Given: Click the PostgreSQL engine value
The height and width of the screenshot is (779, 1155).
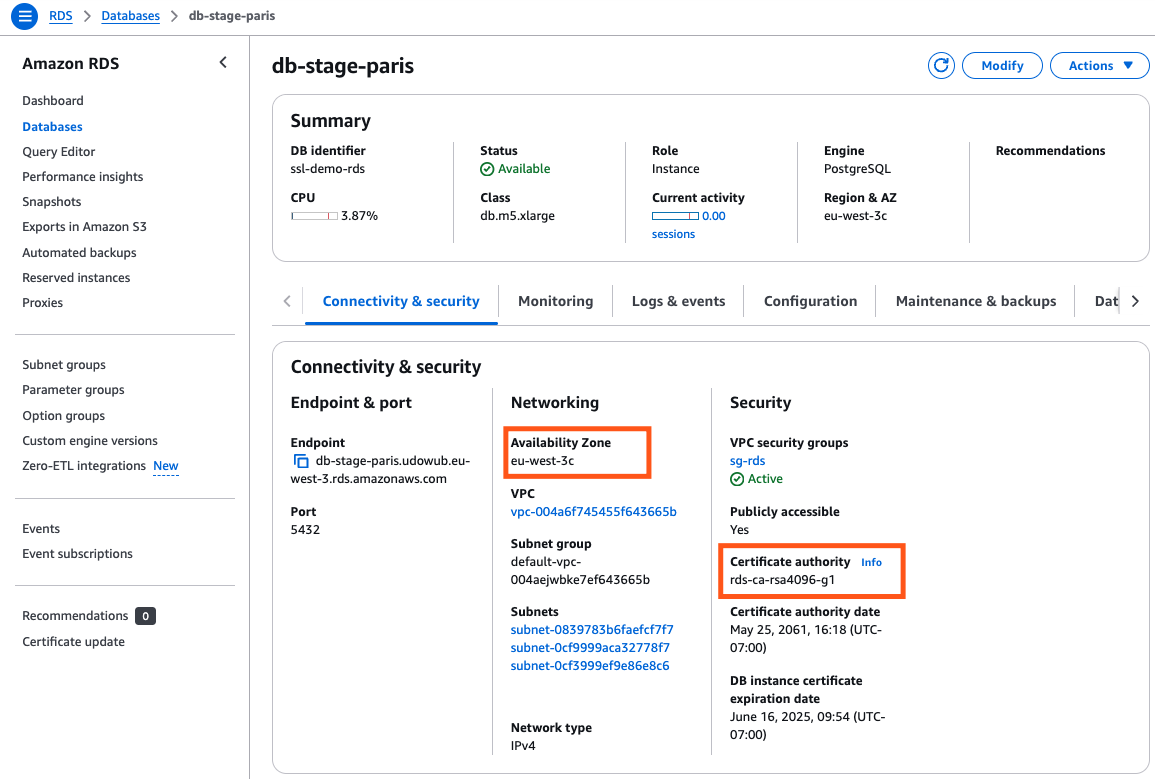Looking at the screenshot, I should (857, 169).
